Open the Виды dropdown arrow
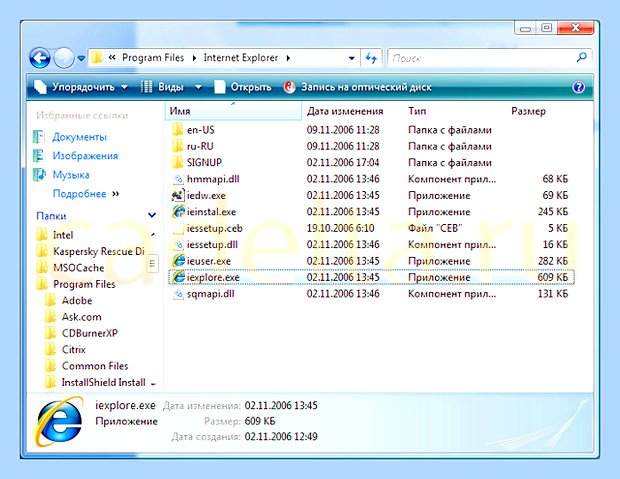The height and width of the screenshot is (479, 620). 198,87
